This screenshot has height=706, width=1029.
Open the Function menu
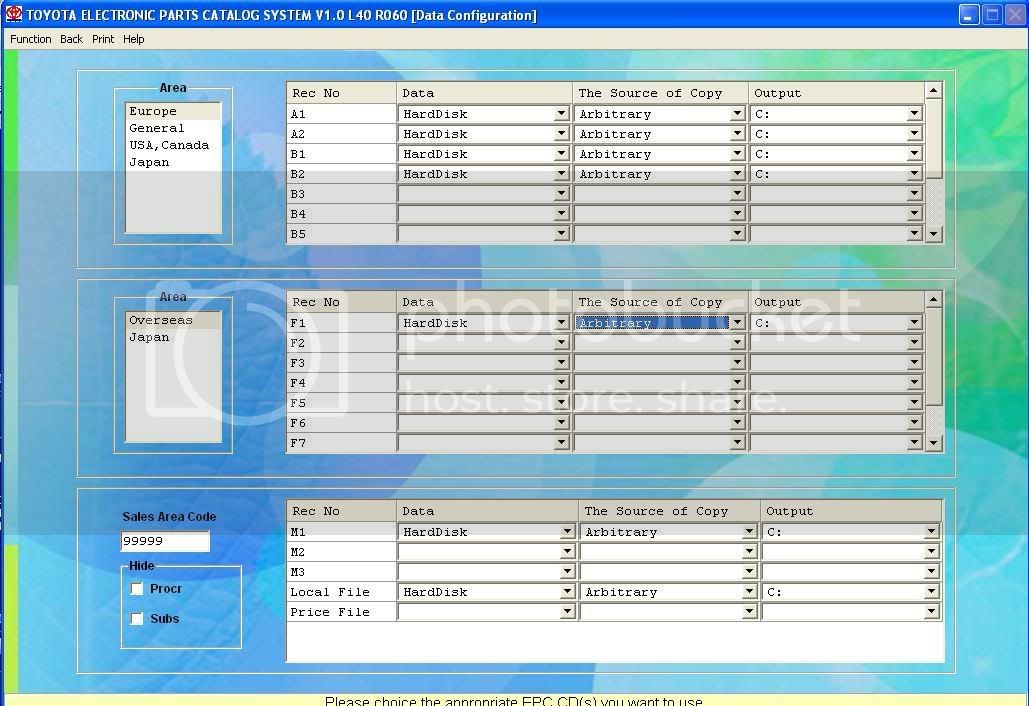pos(31,39)
